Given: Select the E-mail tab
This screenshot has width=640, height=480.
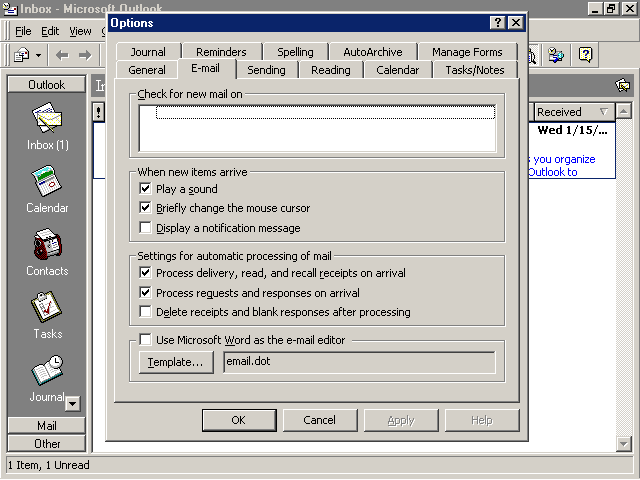Looking at the screenshot, I should point(205,68).
